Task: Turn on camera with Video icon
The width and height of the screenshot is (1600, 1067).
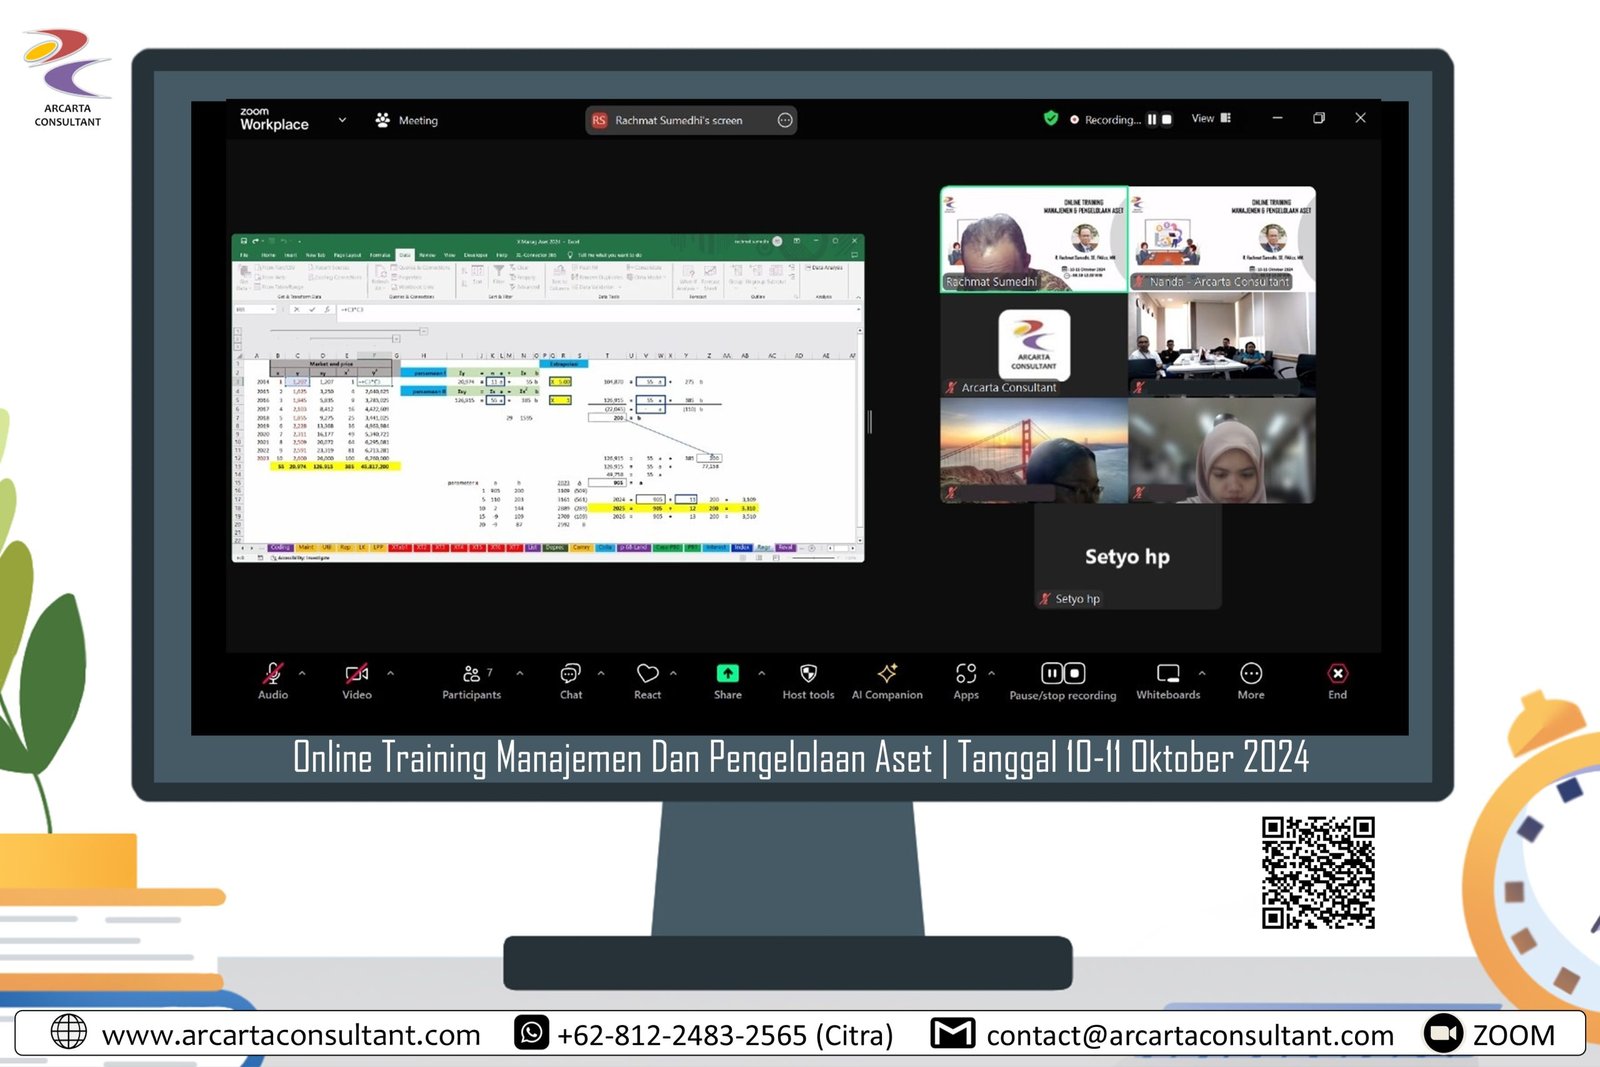Action: coord(356,674)
